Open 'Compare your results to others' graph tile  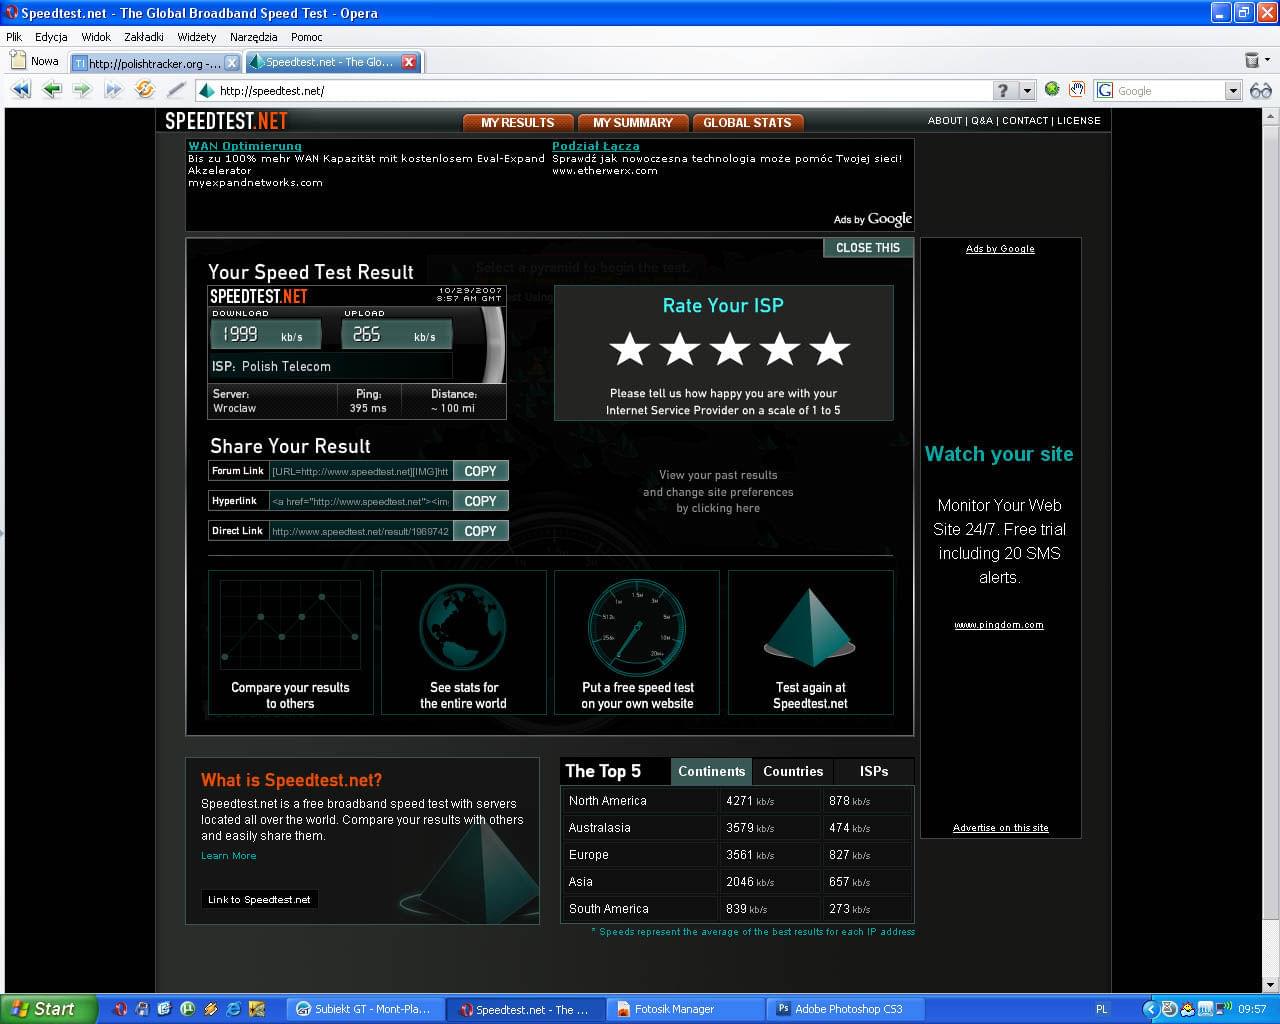click(x=291, y=642)
